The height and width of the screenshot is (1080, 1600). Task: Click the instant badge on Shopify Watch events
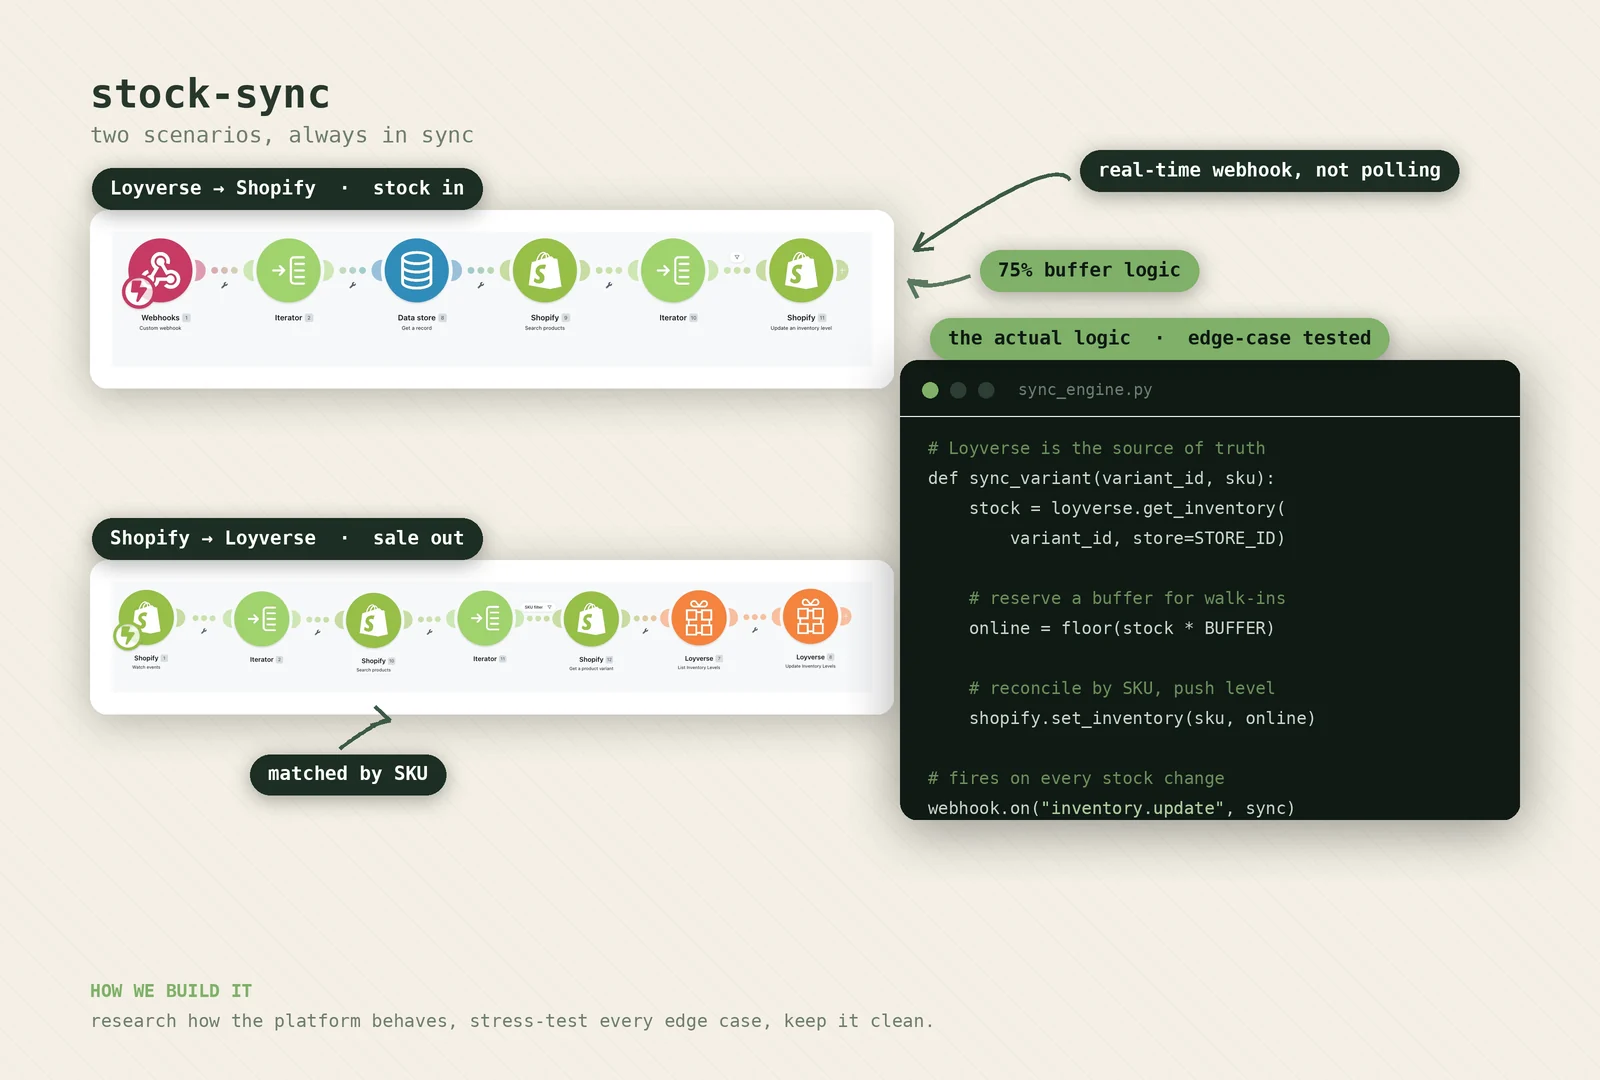coord(127,636)
